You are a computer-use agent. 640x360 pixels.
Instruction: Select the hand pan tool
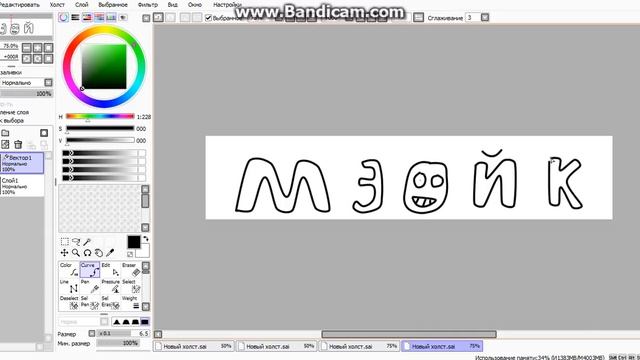[x=99, y=253]
